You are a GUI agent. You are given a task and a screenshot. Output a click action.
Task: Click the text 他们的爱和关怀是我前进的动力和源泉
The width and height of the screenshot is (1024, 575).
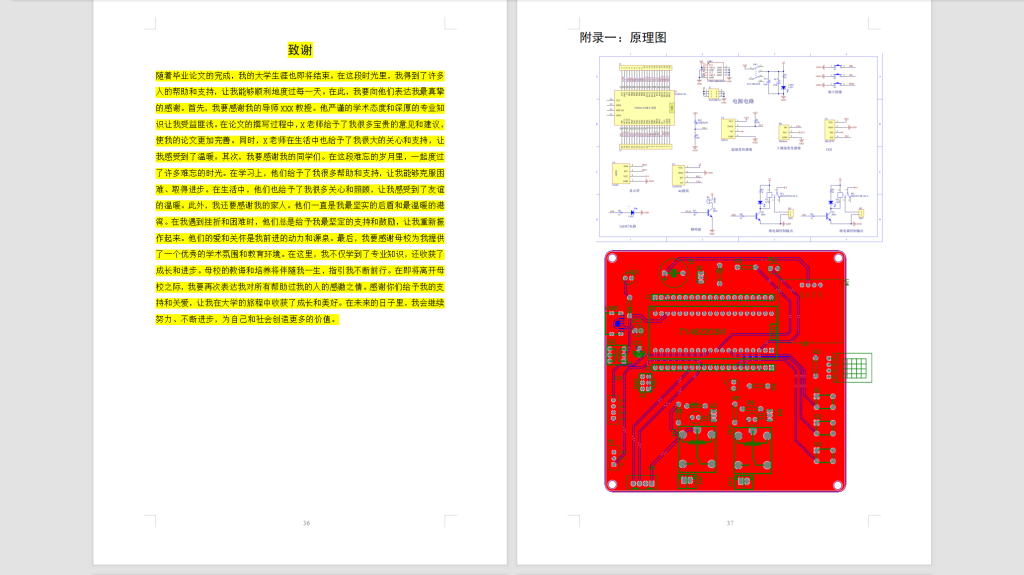[259, 238]
